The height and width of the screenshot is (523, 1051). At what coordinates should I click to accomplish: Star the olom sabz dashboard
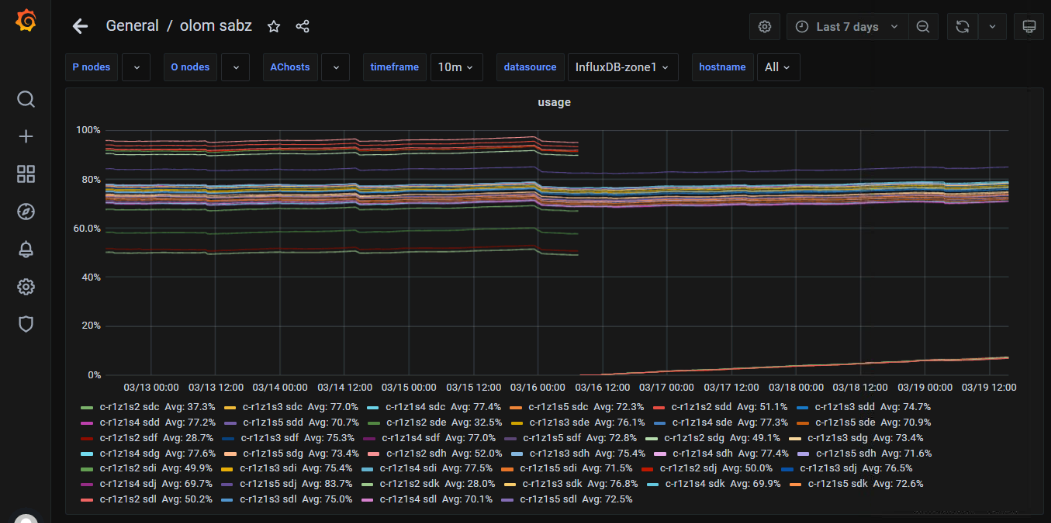[x=274, y=27]
